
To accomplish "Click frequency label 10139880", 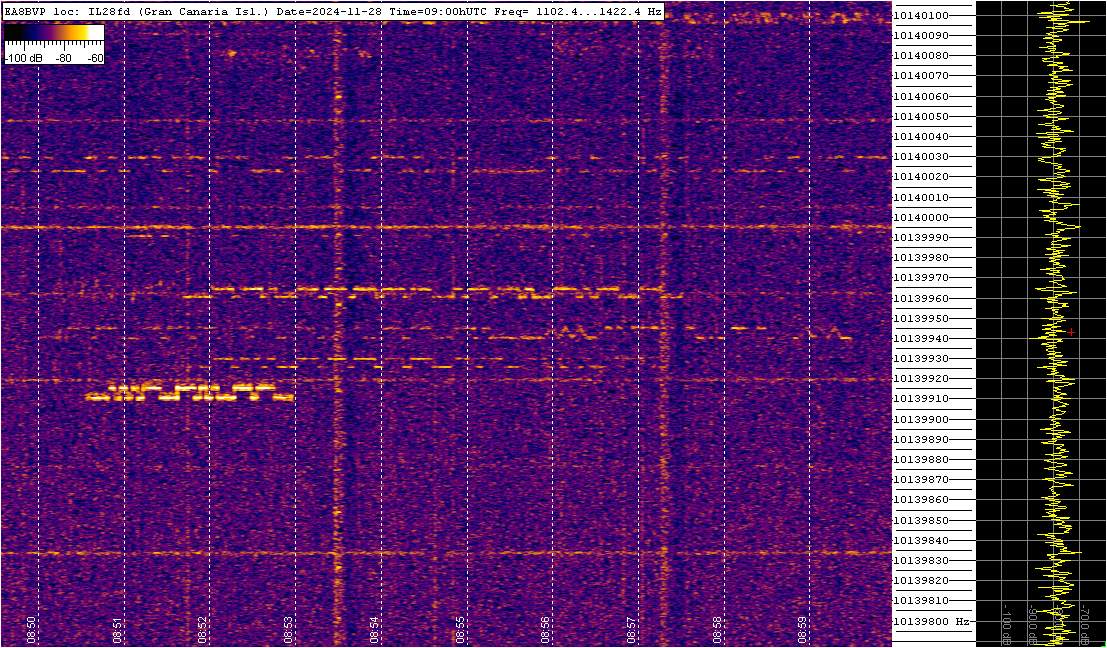I will [921, 460].
